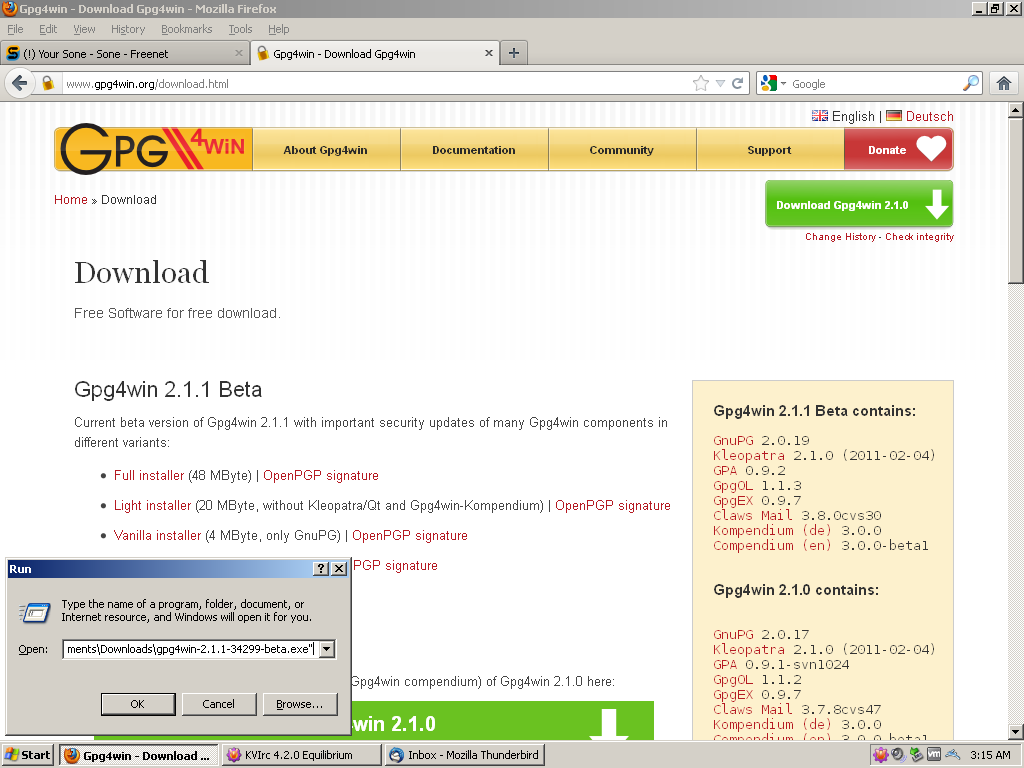Open the Change History link
Viewport: 1024px width, 768px height.
tap(840, 236)
